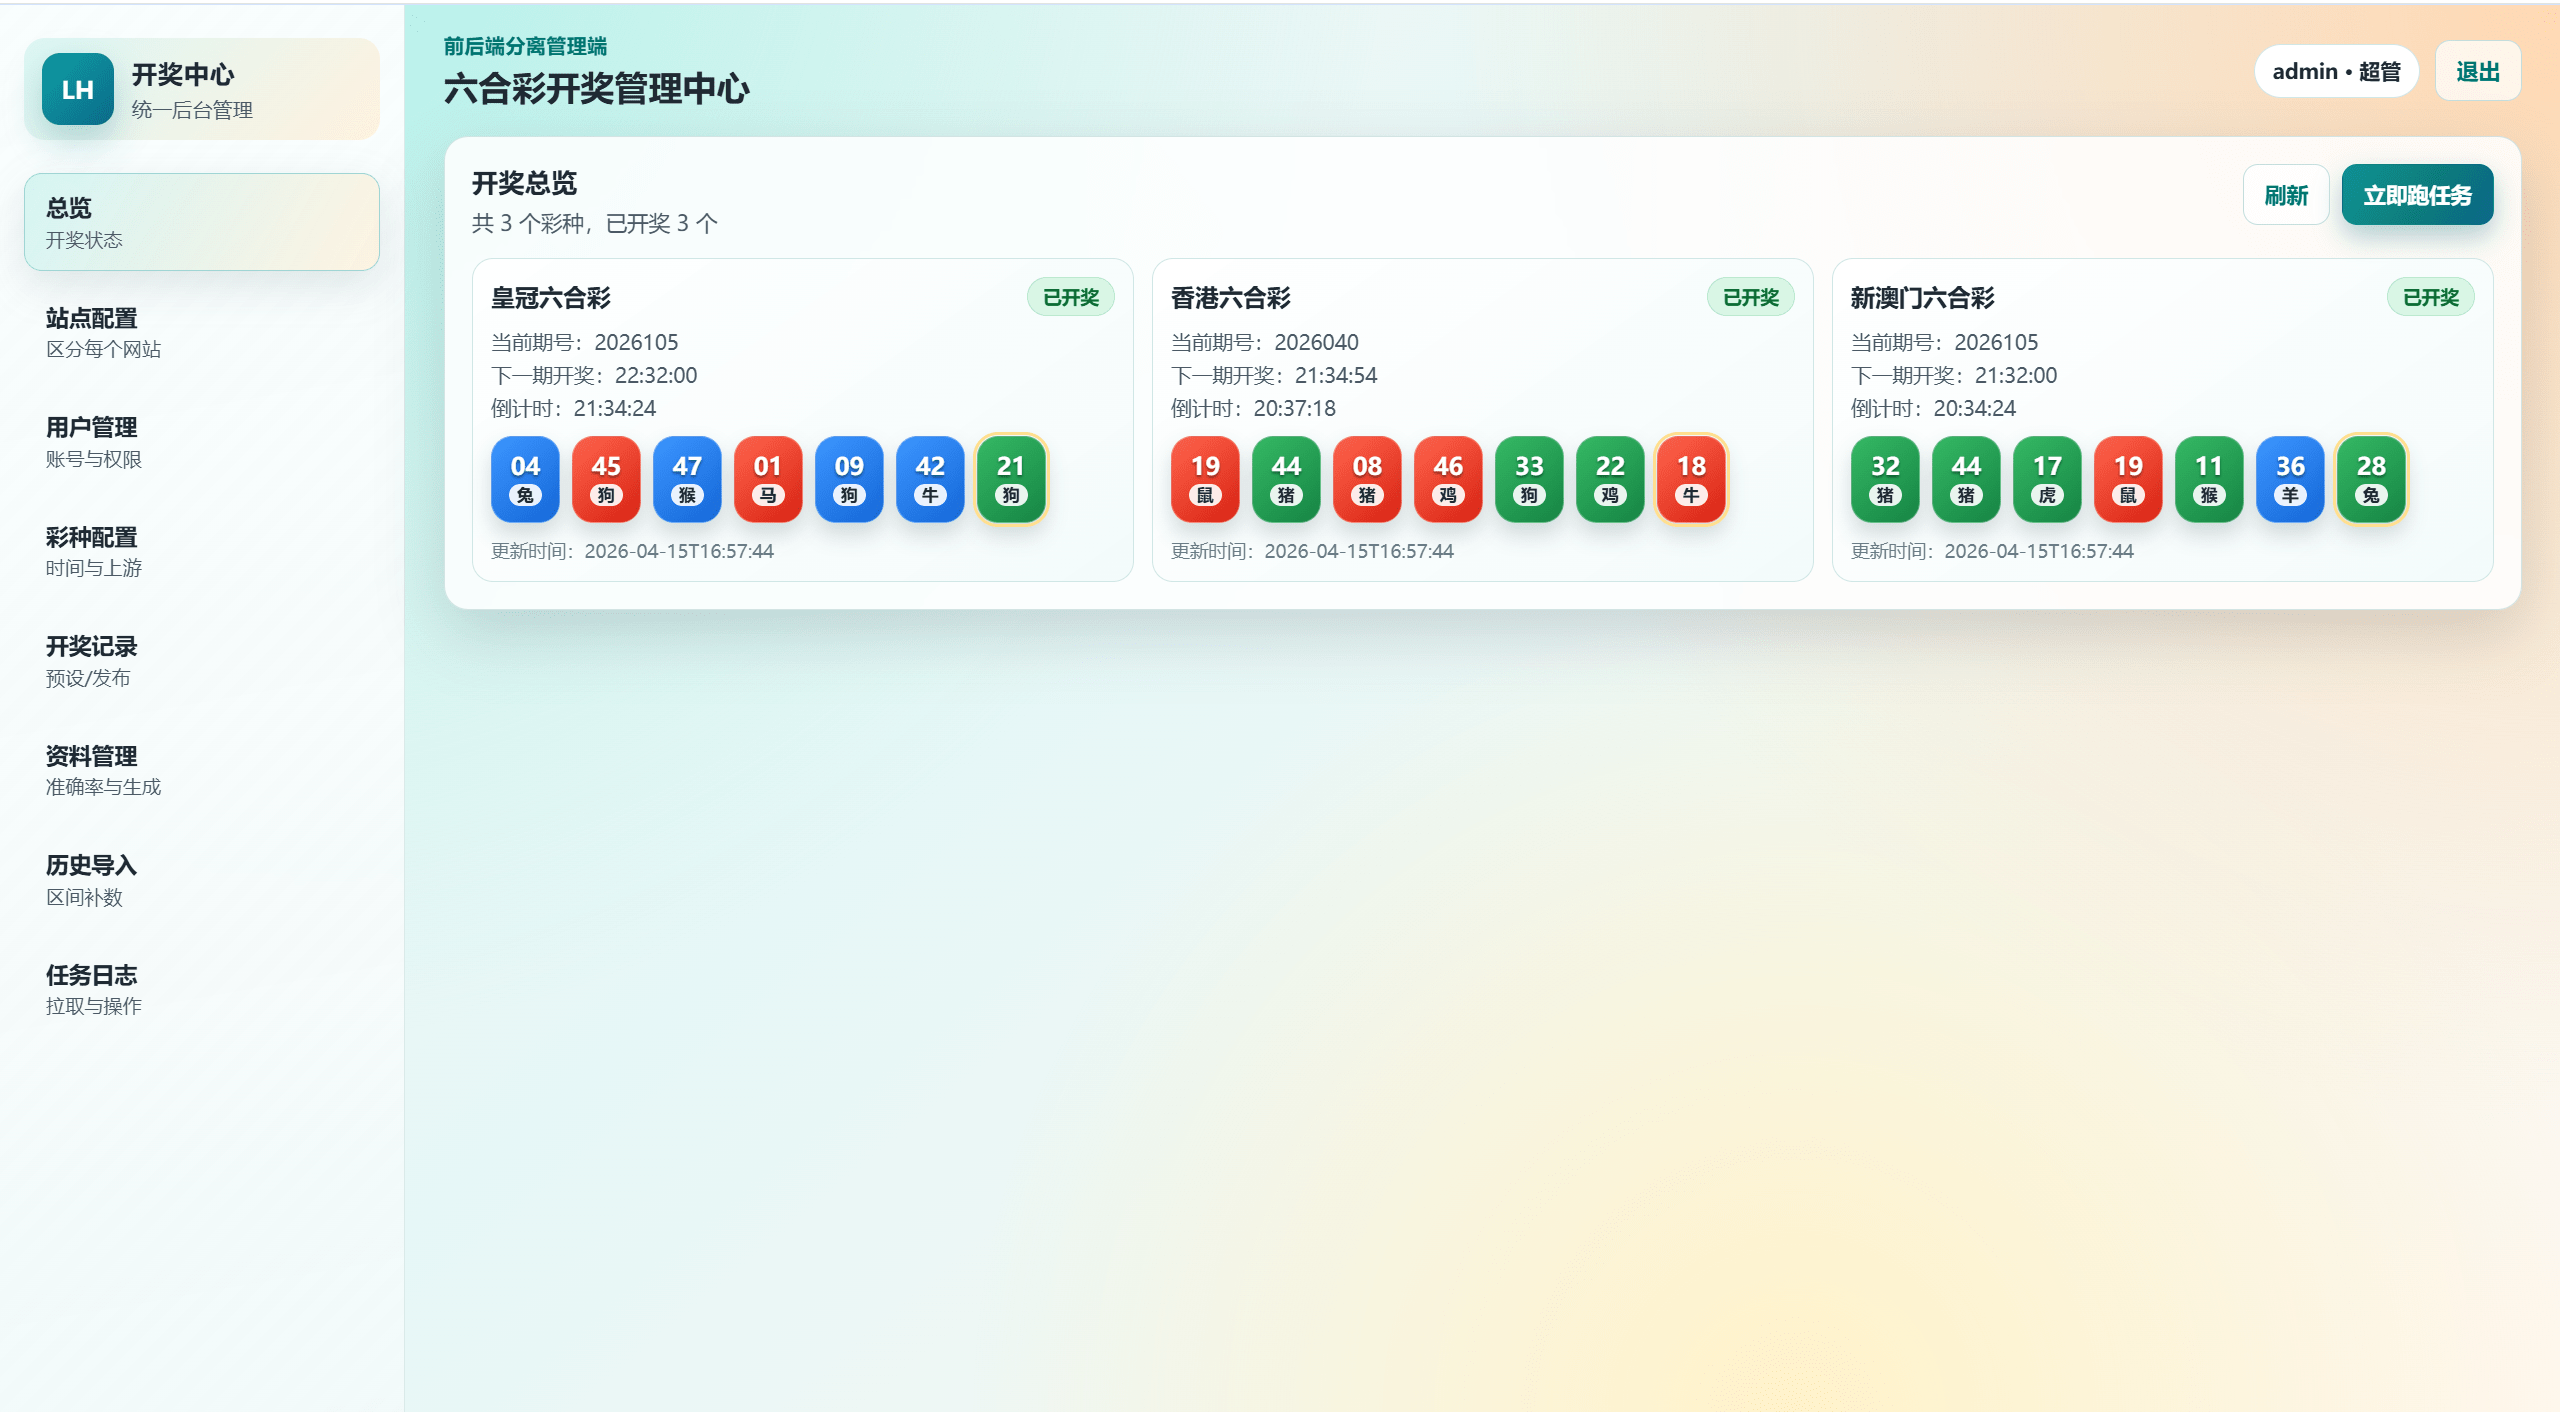This screenshot has width=2560, height=1412.
Task: Click 前后端分离管理端 subtitle
Action: (526, 46)
